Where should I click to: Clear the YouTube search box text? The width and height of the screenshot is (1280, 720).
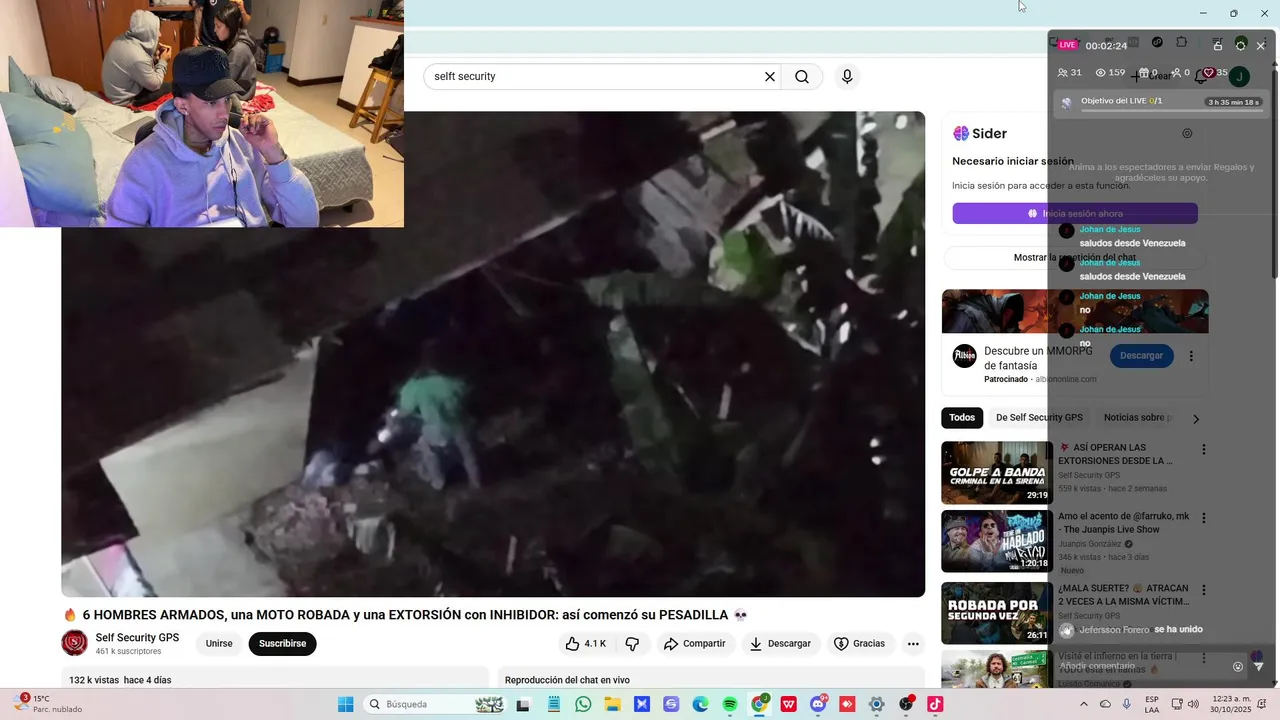tap(770, 77)
